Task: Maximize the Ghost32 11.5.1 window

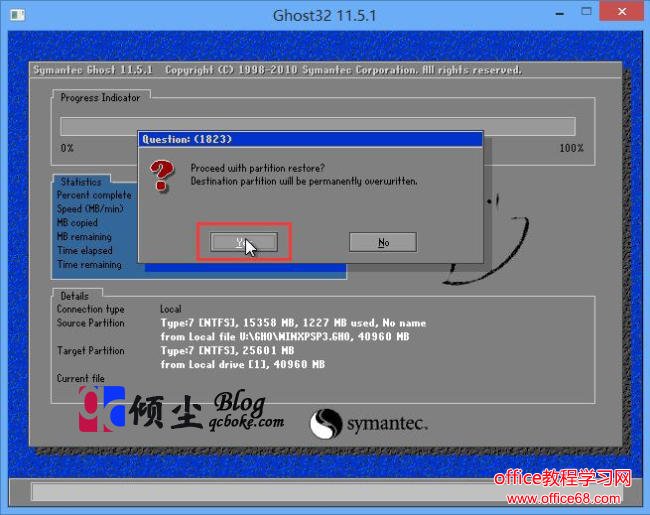Action: click(586, 12)
